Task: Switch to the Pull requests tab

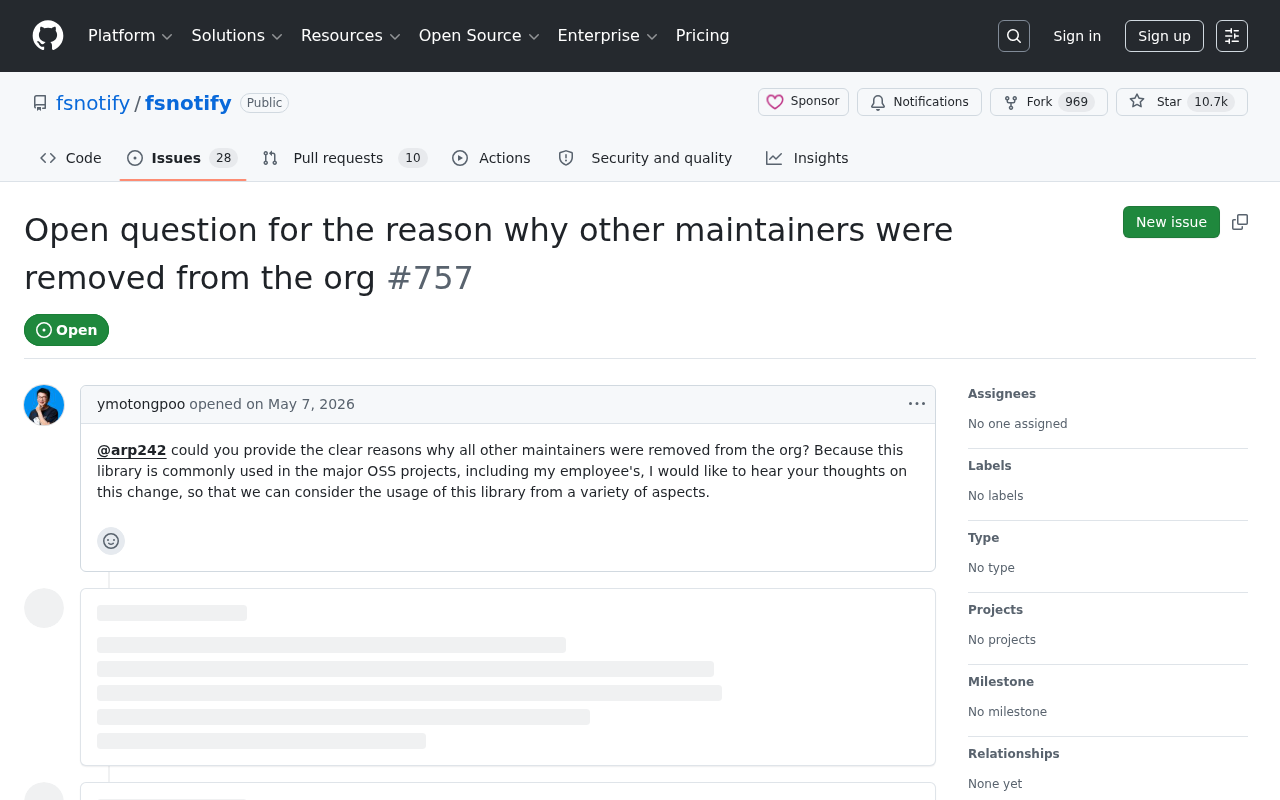Action: 345,158
